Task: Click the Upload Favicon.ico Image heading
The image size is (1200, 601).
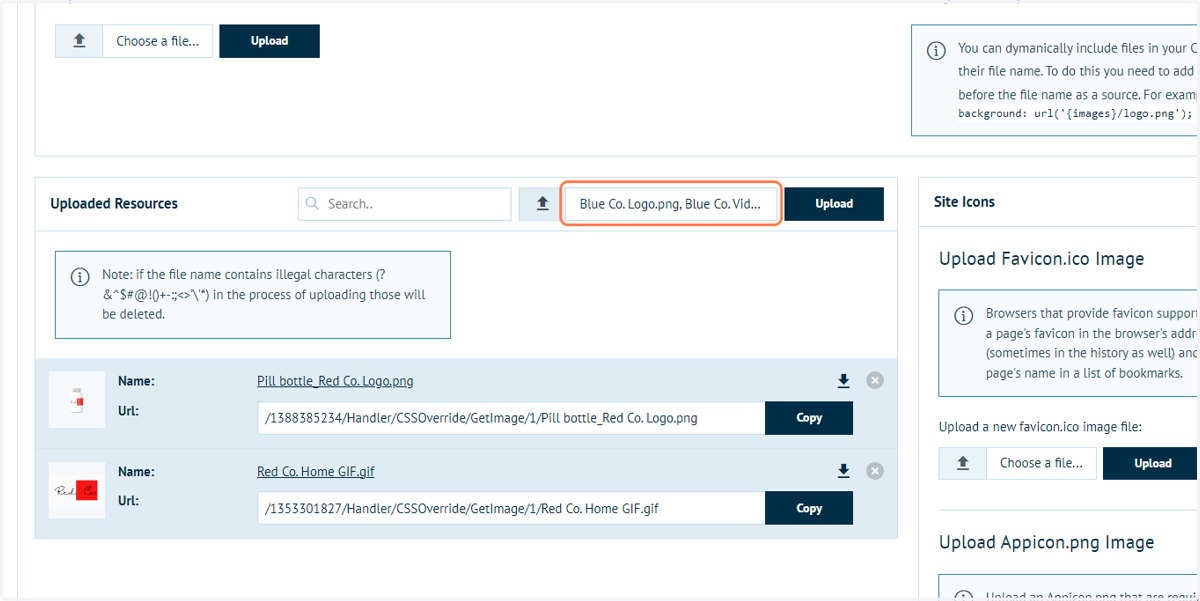Action: 1041,259
